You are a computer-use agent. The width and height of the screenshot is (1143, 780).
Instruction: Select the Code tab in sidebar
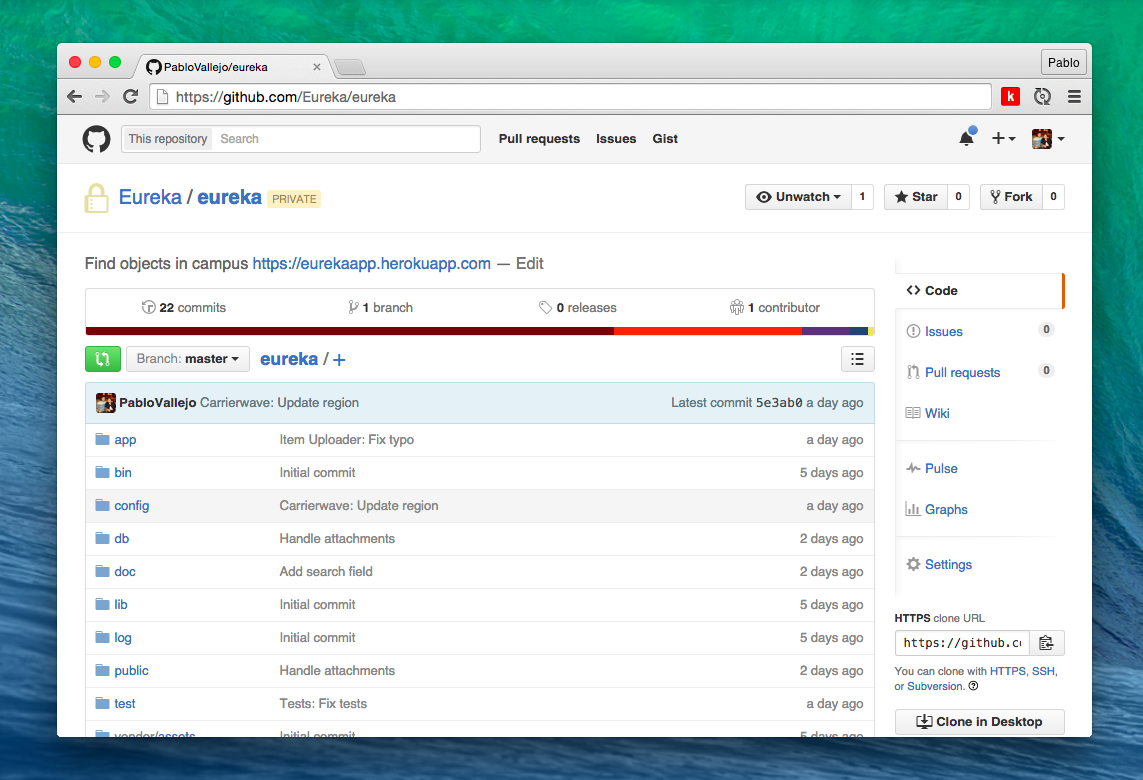(980, 290)
